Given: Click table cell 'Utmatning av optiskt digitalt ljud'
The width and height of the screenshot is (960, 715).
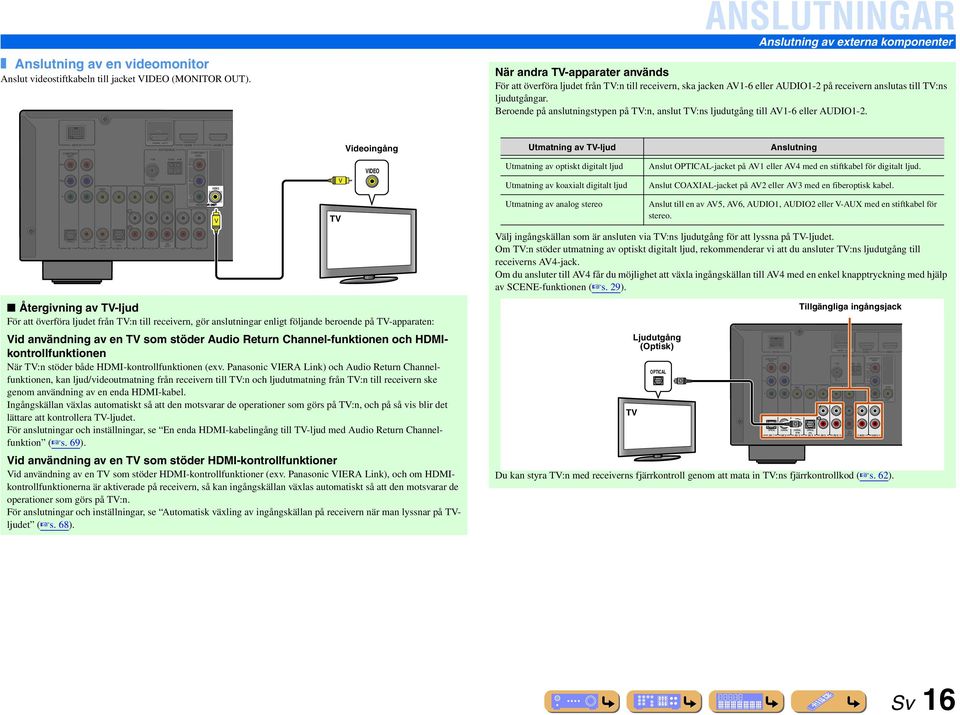Looking at the screenshot, I should tap(564, 166).
